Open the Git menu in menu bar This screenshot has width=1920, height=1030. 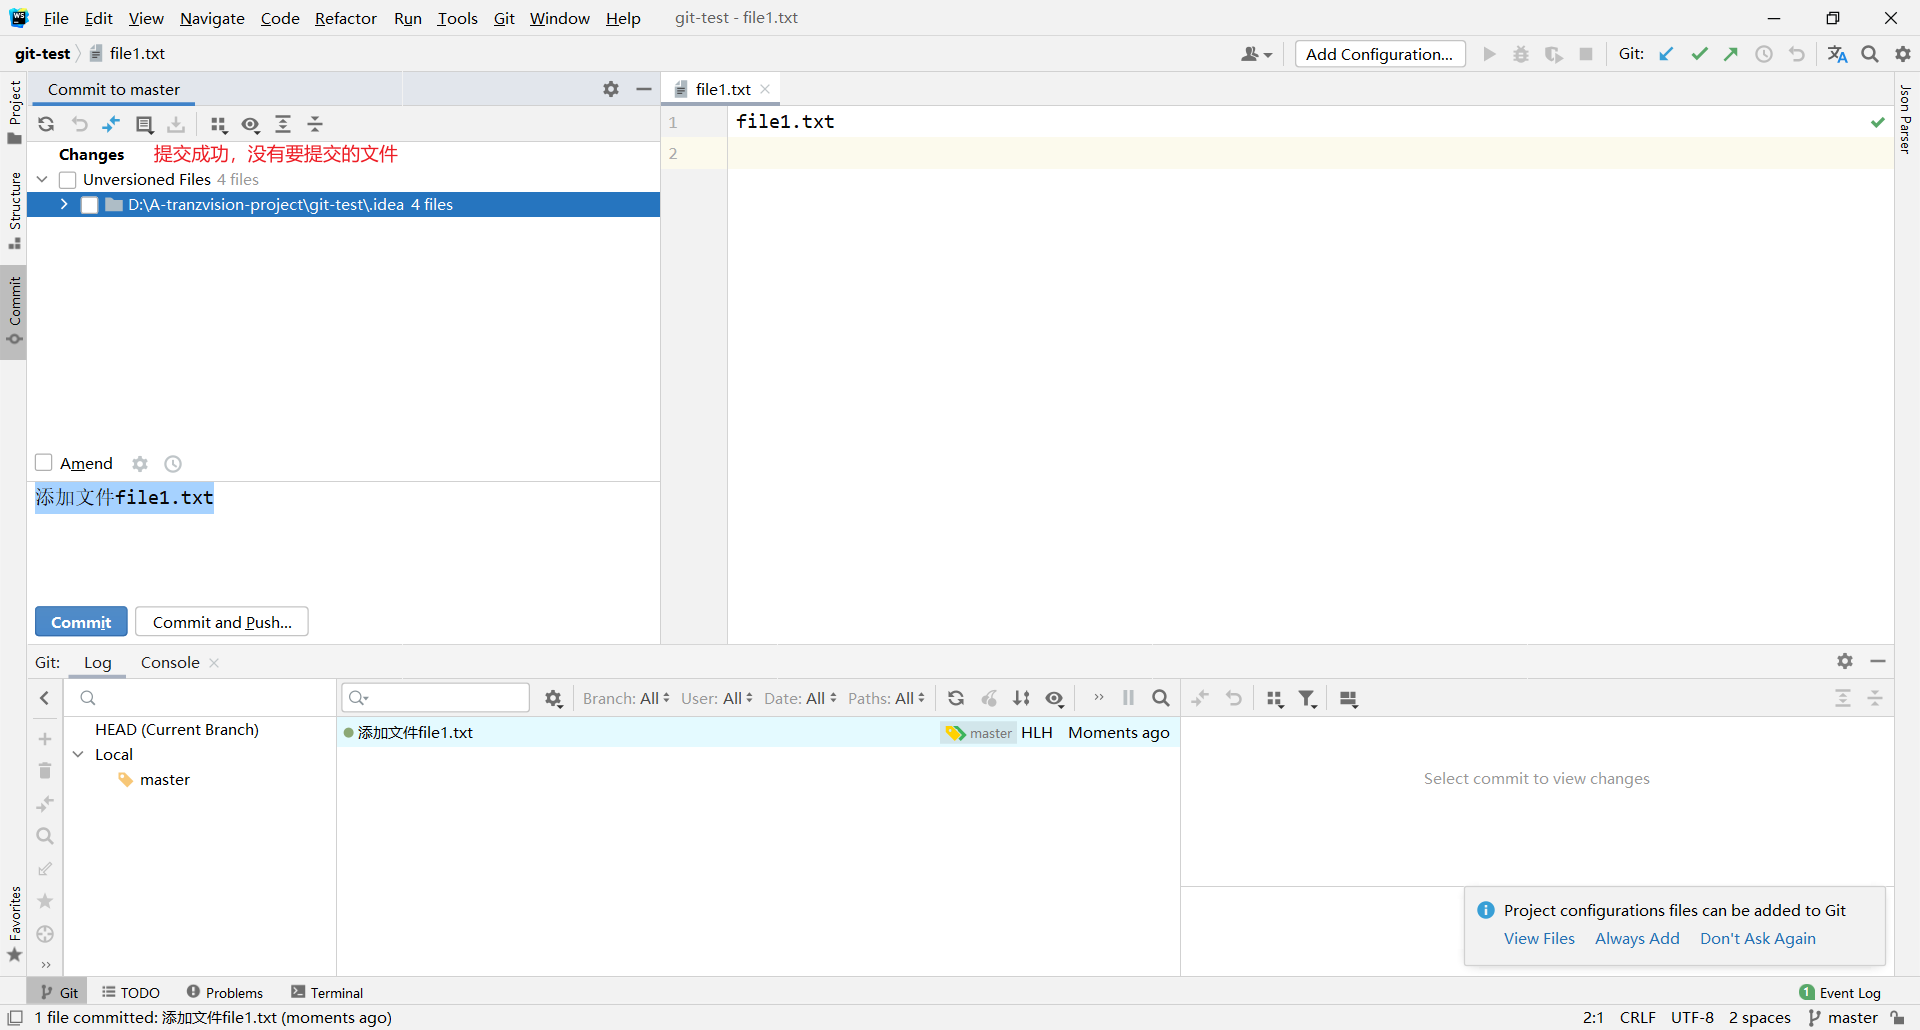point(504,18)
